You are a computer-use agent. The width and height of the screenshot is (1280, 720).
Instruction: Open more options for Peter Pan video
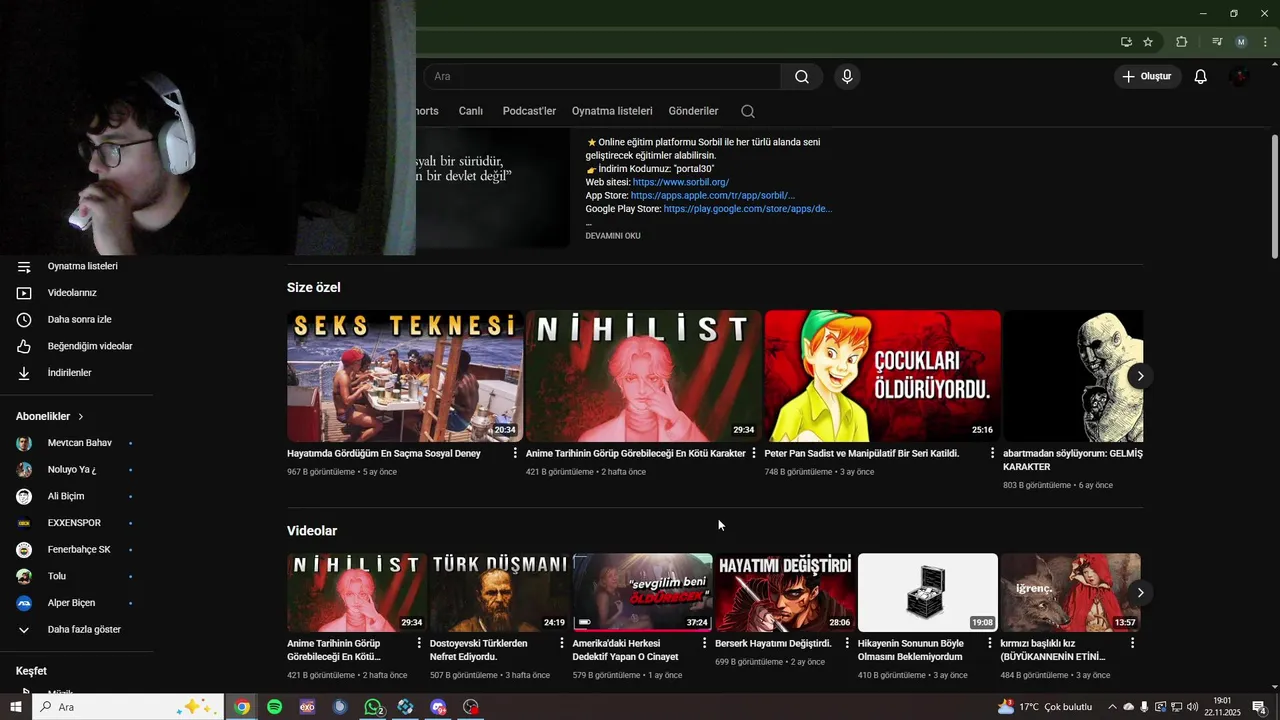992,454
